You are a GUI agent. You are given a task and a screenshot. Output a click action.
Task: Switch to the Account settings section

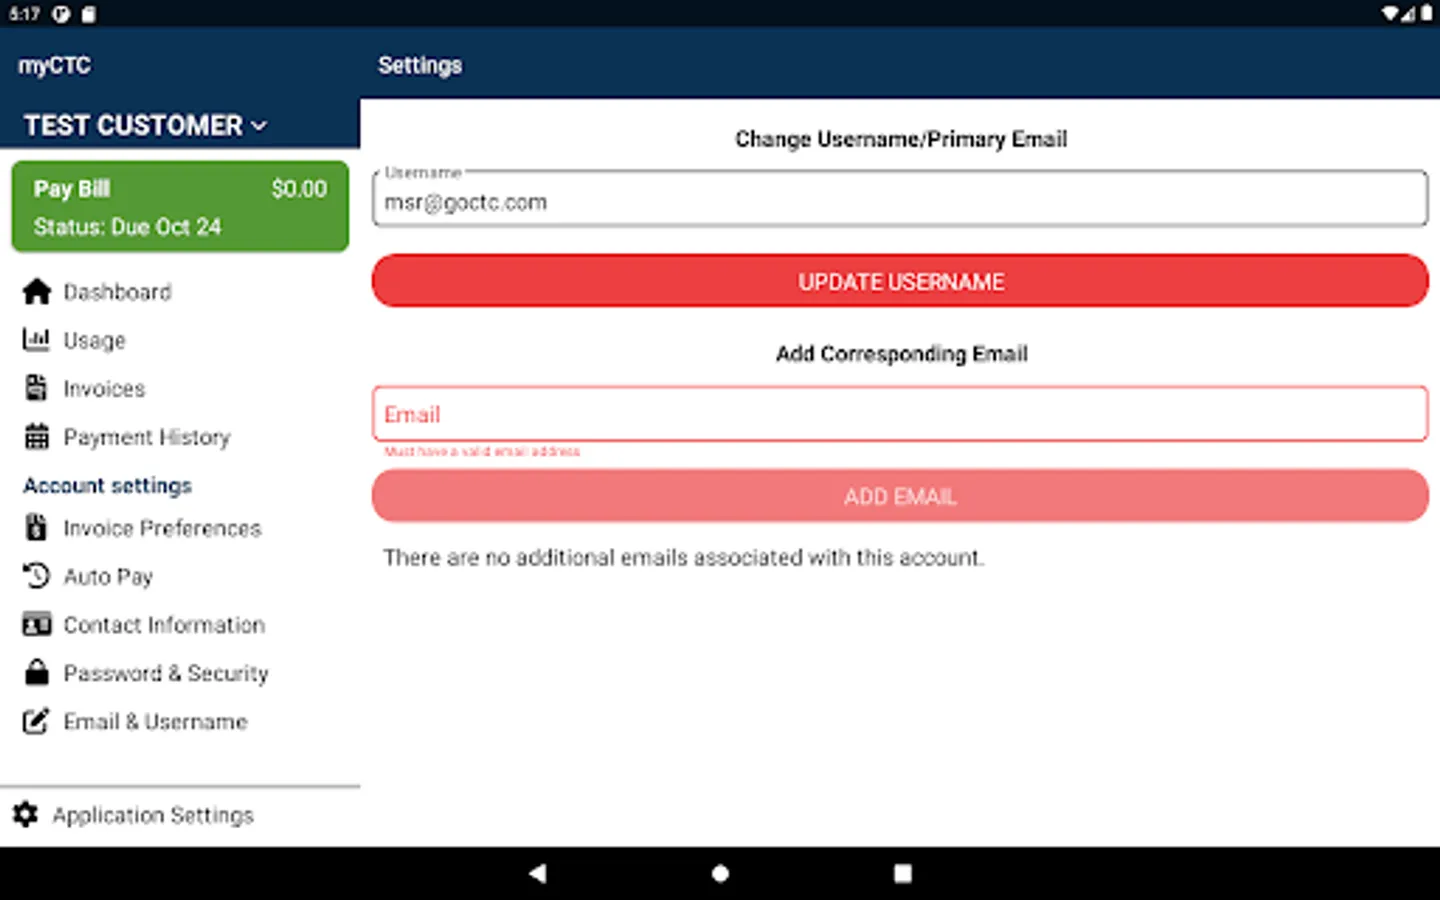107,485
